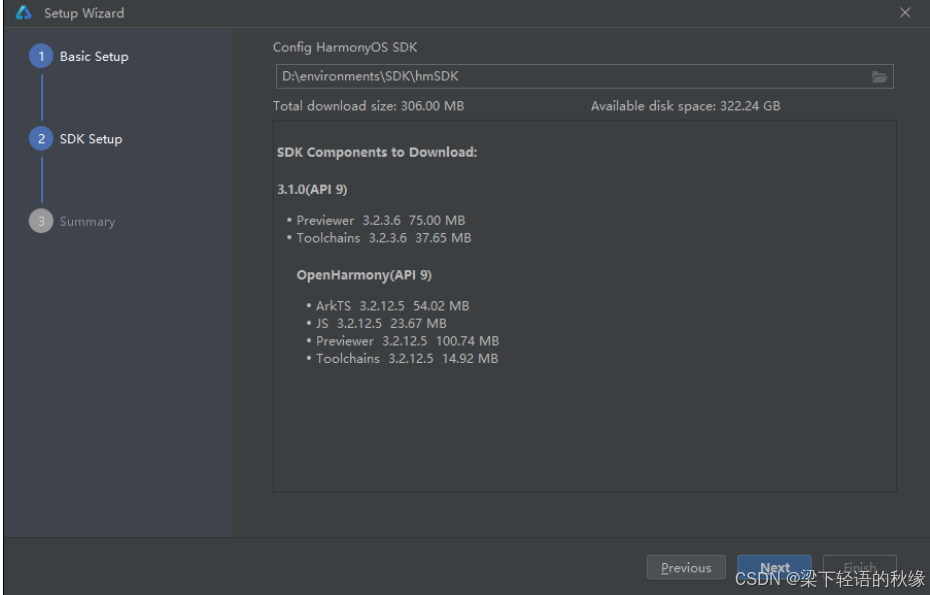930x595 pixels.
Task: Select step 1 circle for Basic Setup
Action: 41,56
